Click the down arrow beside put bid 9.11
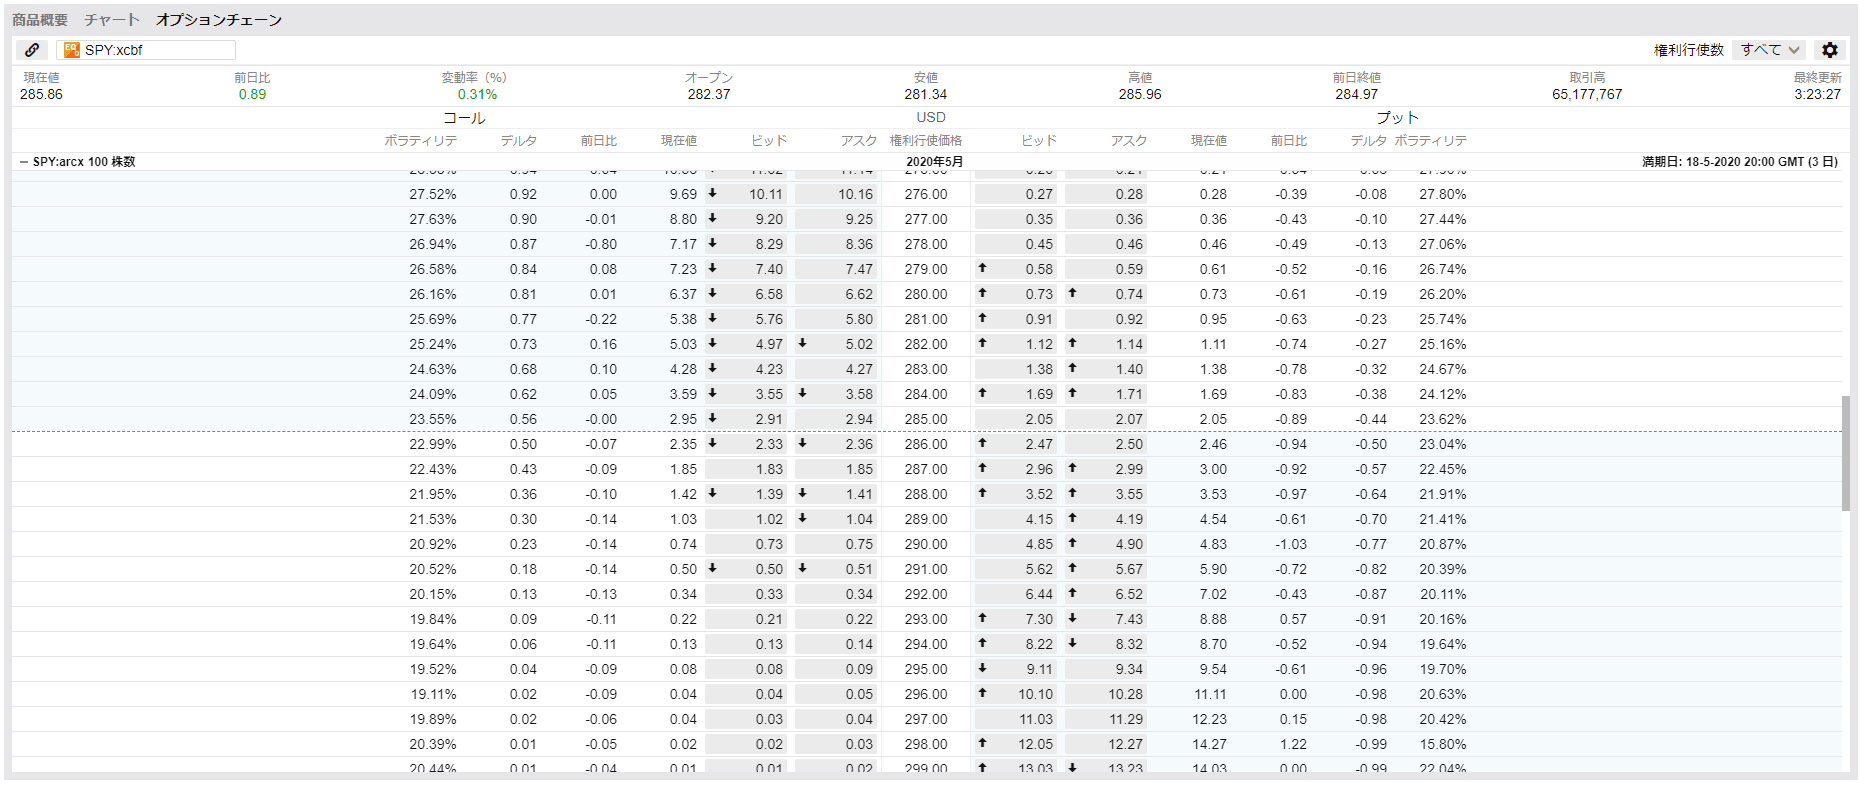This screenshot has width=1866, height=787. (x=982, y=668)
